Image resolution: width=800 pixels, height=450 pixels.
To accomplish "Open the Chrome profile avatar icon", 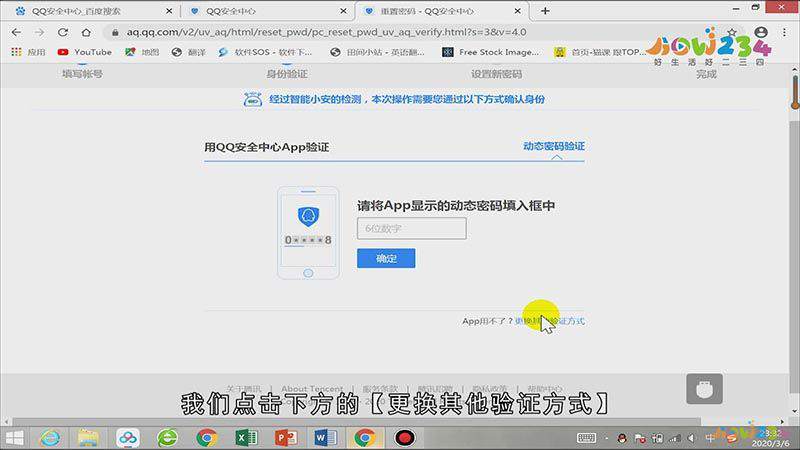I will (x=761, y=32).
